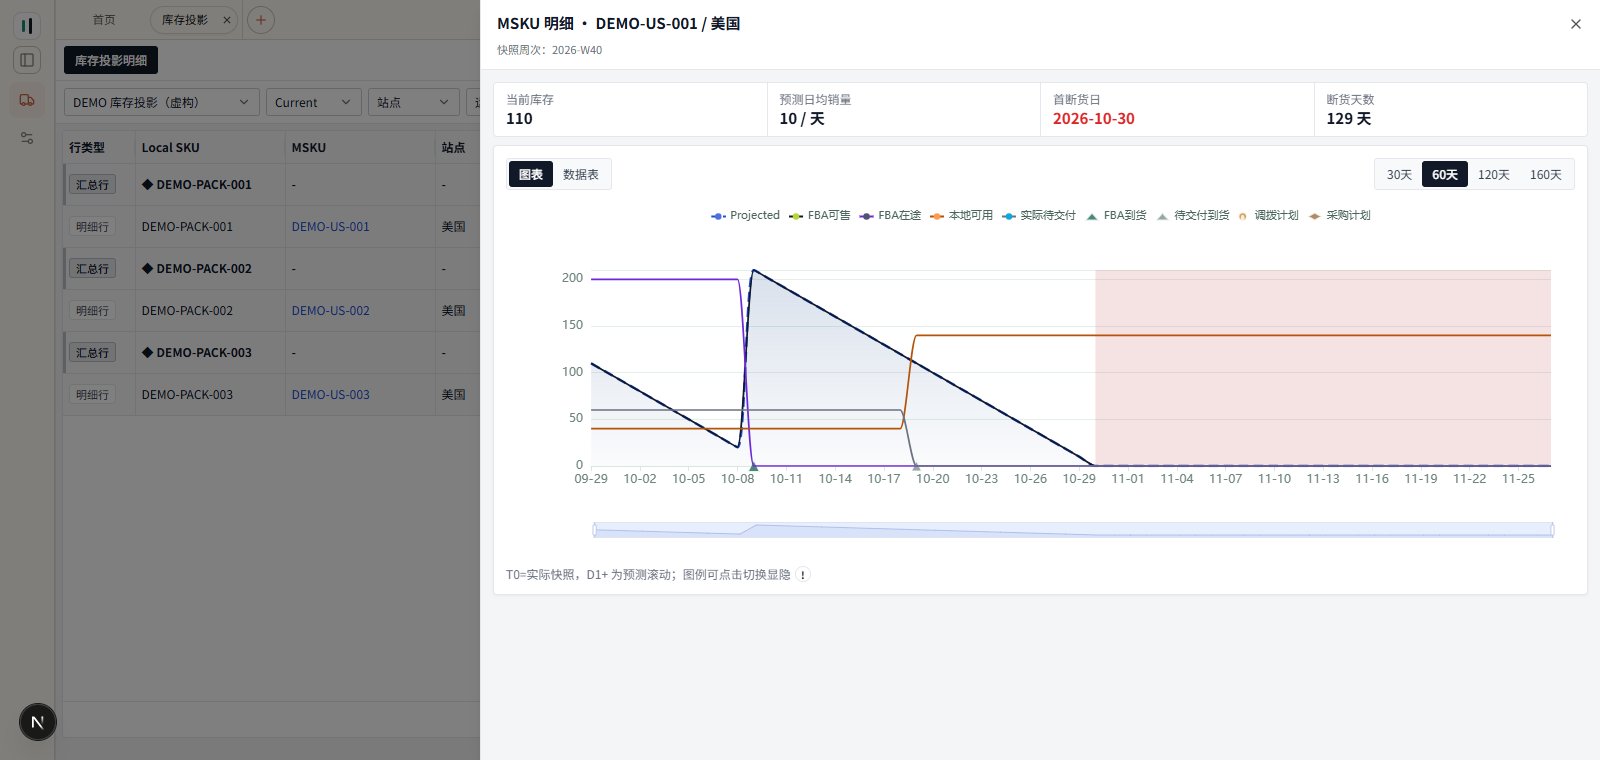Open the Current snapshot dropdown
This screenshot has width=1600, height=760.
314,102
